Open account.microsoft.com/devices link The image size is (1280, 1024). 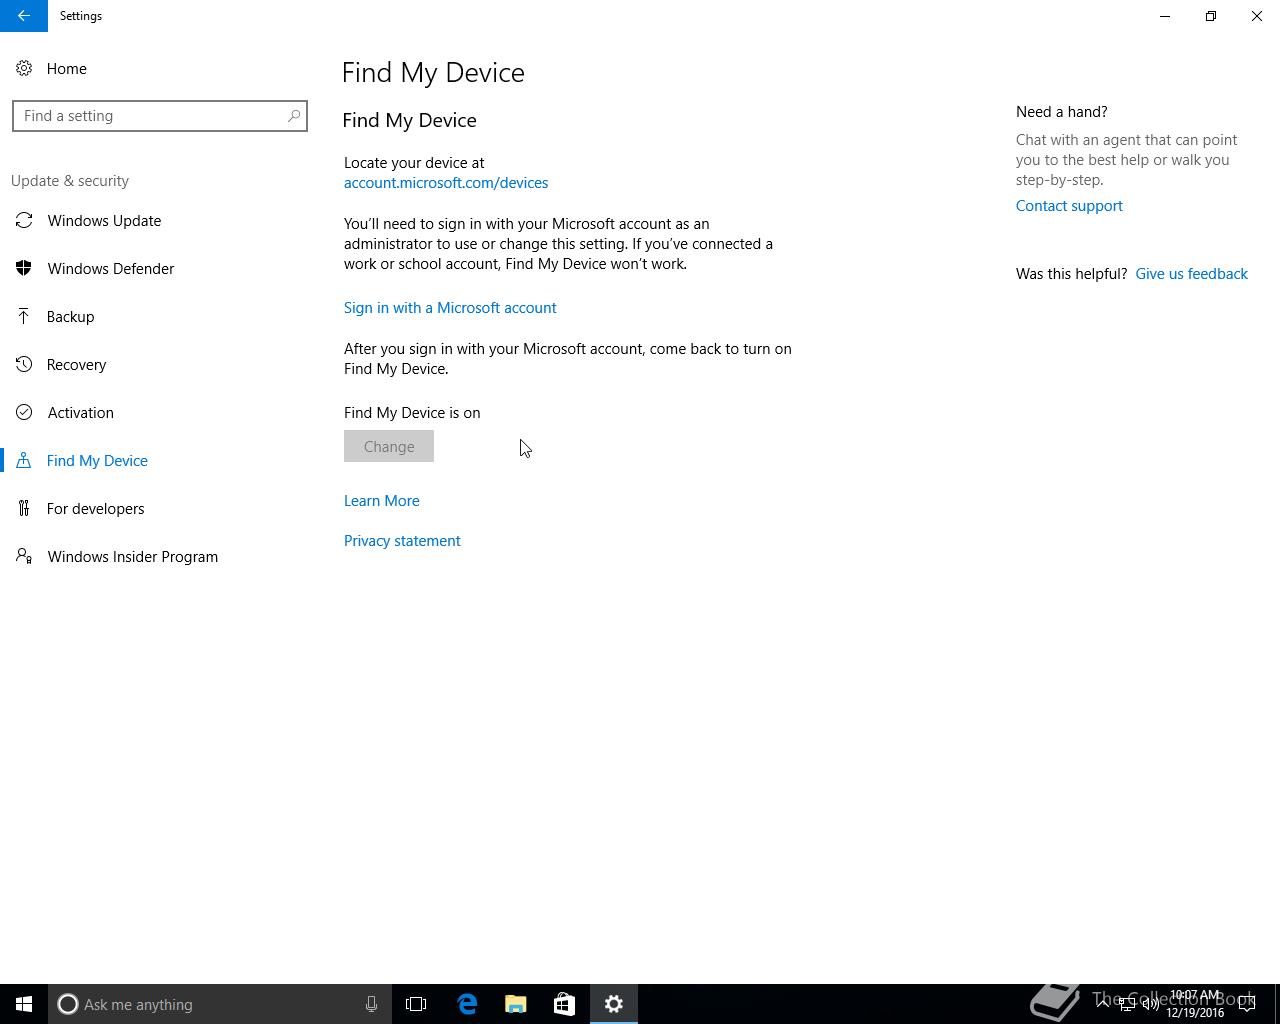(446, 183)
